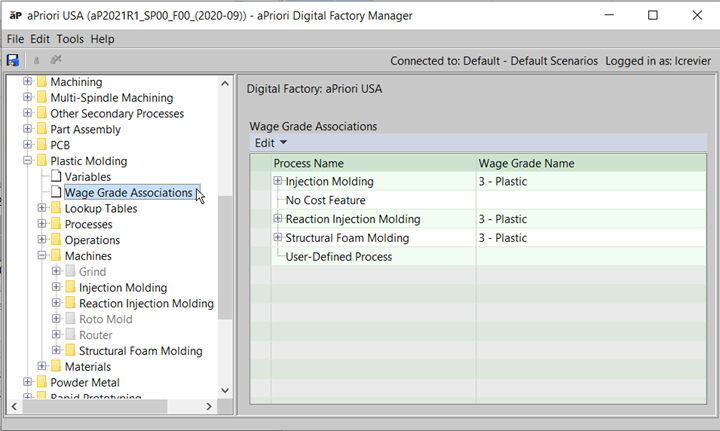Screen dimensions: 720x431
Task: Click tree scroll up arrow
Action: point(225,84)
